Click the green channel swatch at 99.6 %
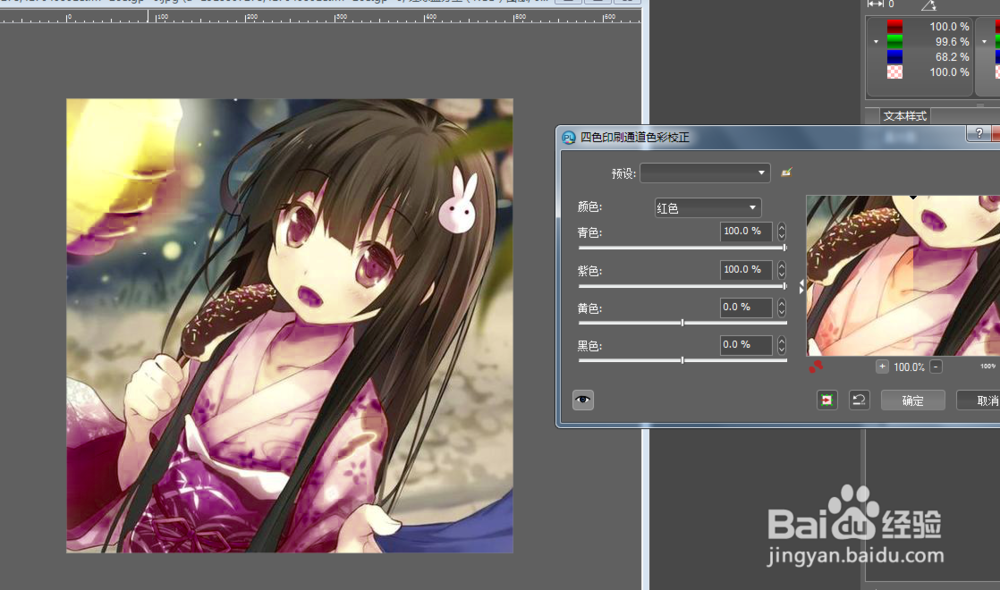The height and width of the screenshot is (590, 1000). [x=895, y=41]
